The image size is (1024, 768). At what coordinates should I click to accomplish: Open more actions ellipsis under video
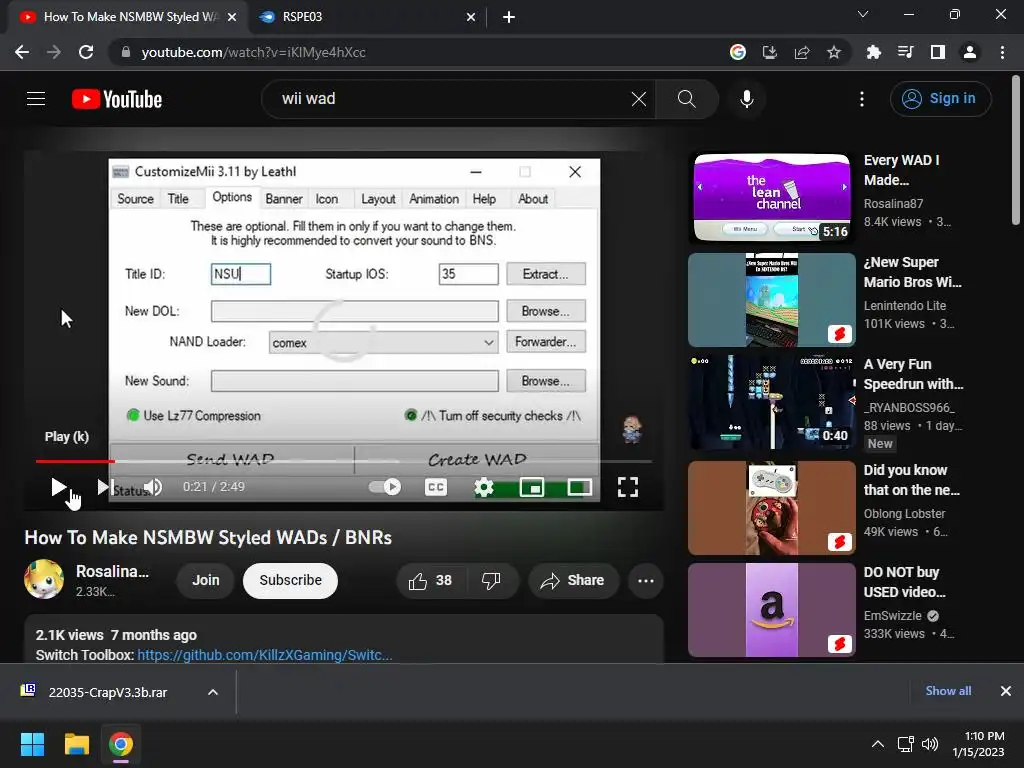(x=646, y=581)
